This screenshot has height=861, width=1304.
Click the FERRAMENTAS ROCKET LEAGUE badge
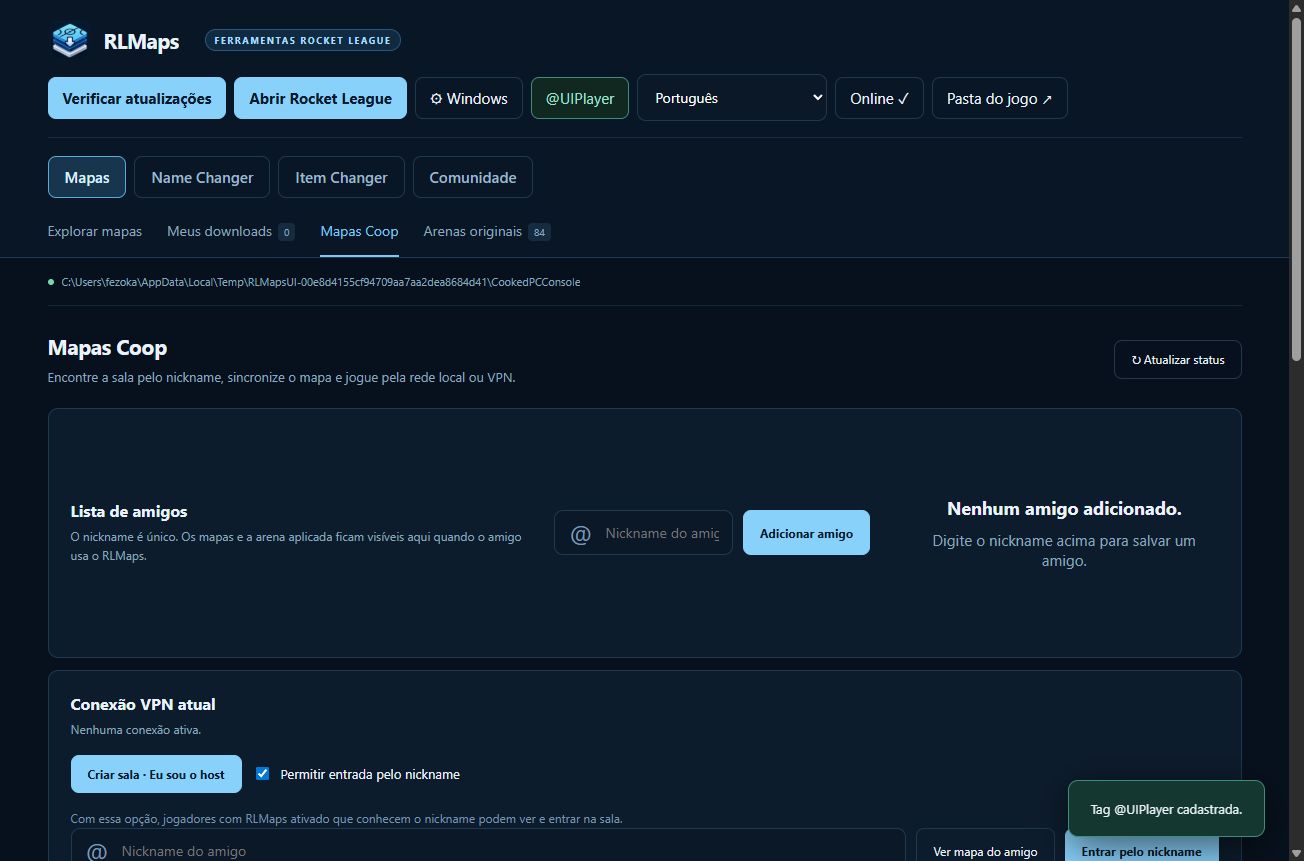(x=303, y=40)
